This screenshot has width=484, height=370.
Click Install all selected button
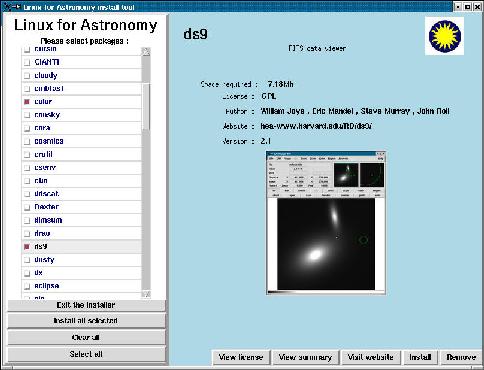click(86, 321)
